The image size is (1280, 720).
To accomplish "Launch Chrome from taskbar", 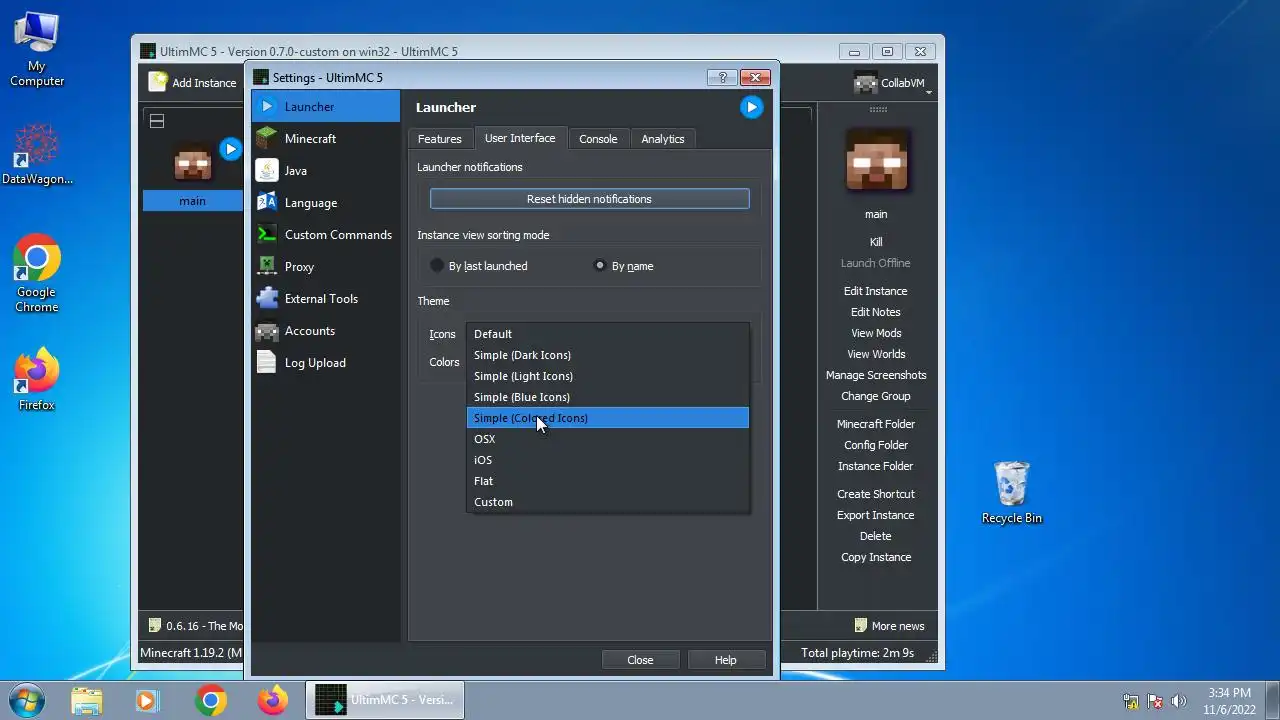I will coord(210,700).
